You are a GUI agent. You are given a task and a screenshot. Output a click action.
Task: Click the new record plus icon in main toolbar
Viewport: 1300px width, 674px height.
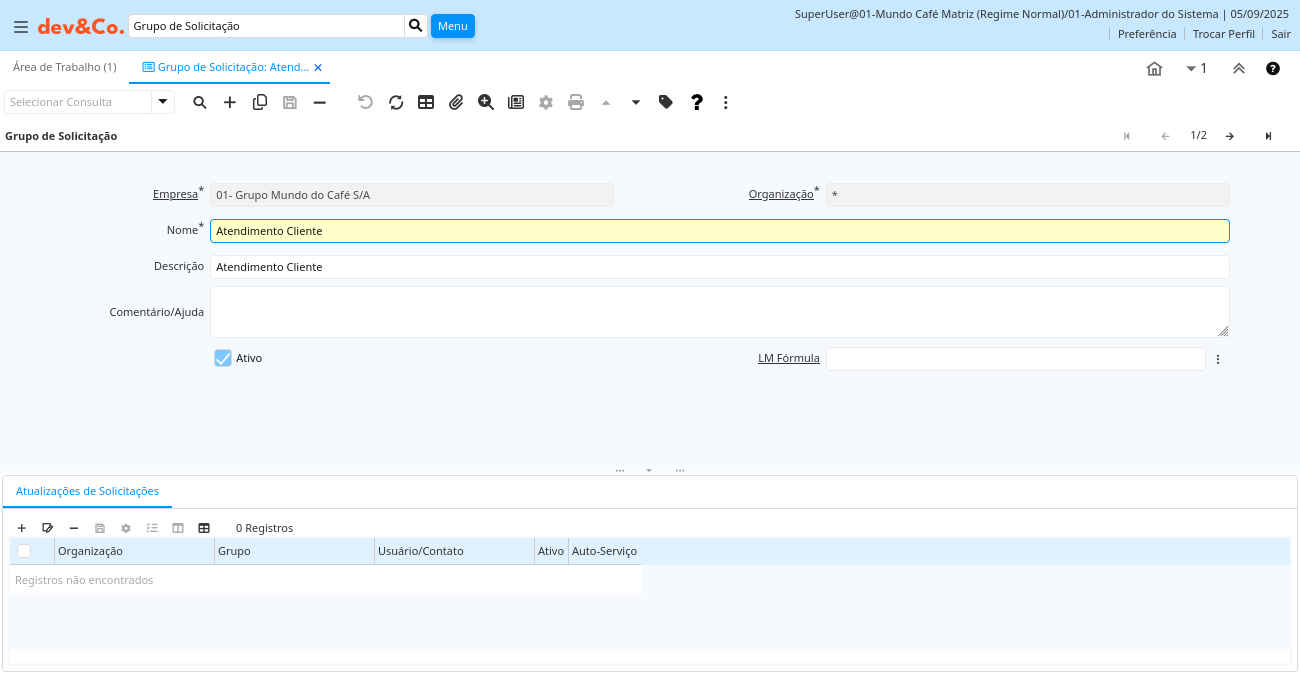pyautogui.click(x=230, y=102)
